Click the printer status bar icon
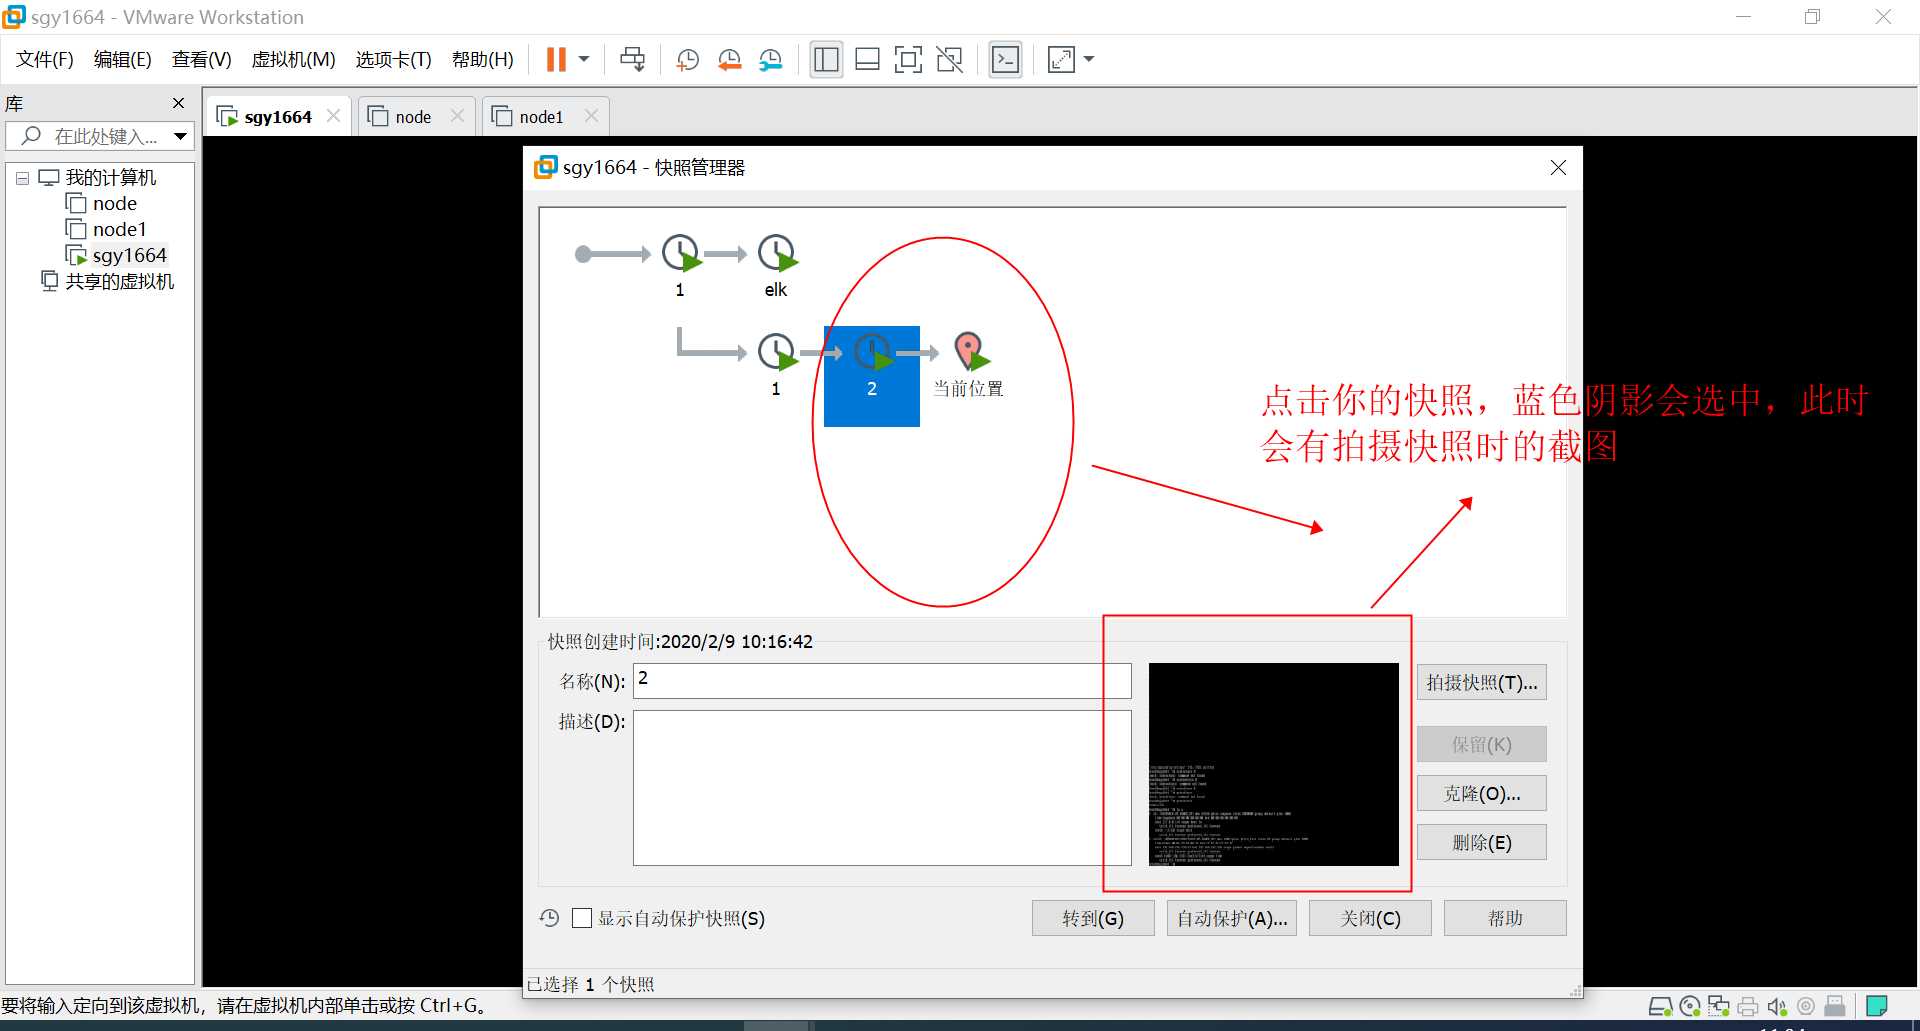 click(x=1748, y=1006)
